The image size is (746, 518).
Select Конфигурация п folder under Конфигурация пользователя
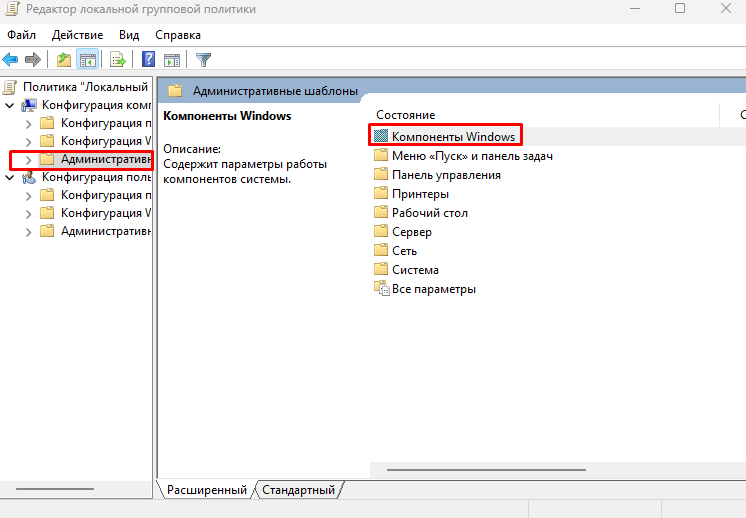(x=95, y=195)
